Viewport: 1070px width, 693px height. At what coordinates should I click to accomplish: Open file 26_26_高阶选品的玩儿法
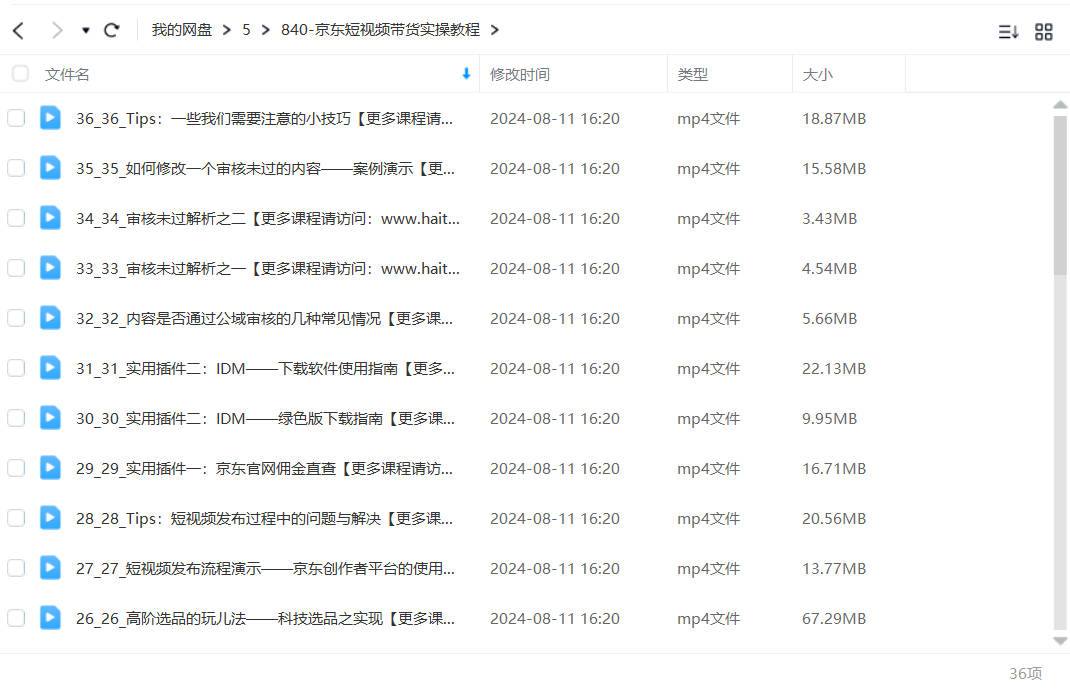pos(265,619)
